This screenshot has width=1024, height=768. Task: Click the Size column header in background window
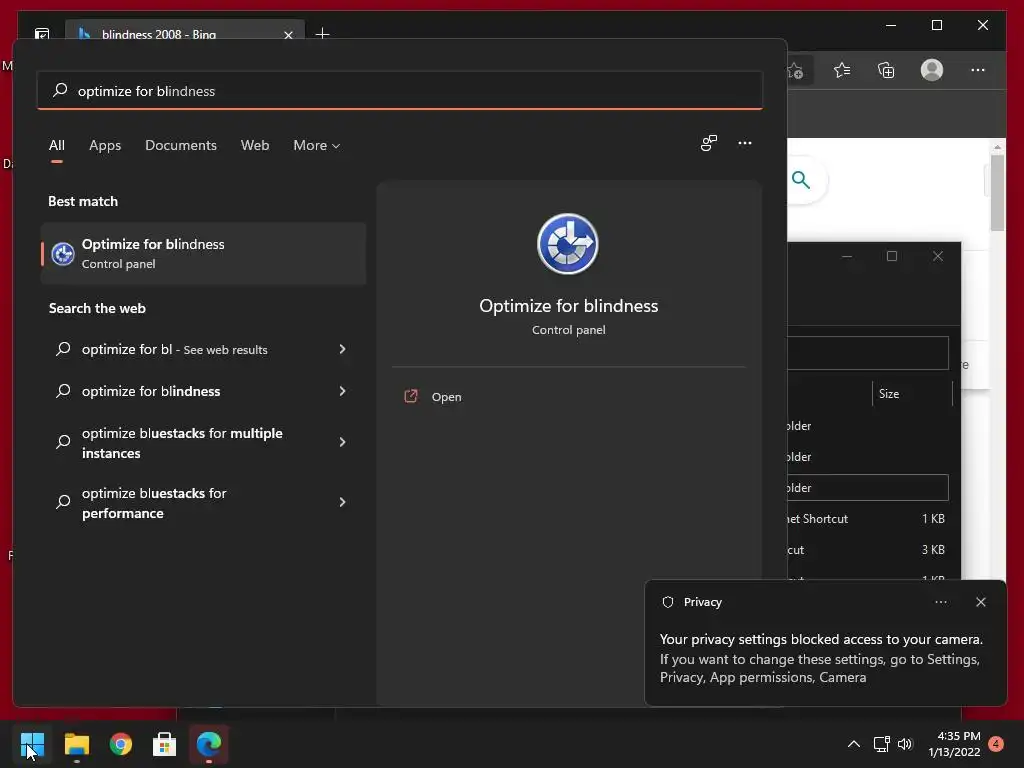912,394
